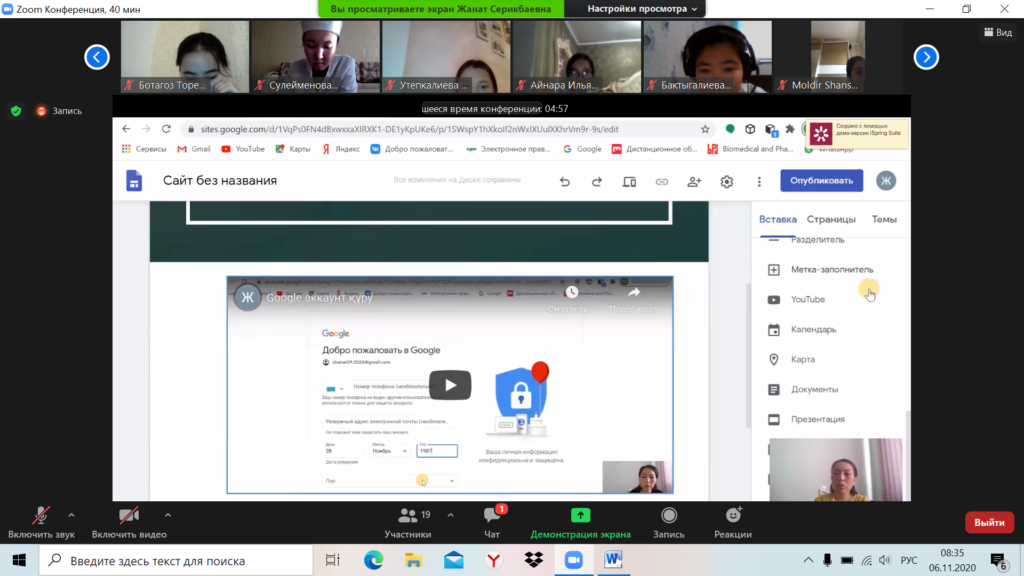1024x576 pixels.
Task: Open Настройки просмотра dropdown
Action: (x=642, y=9)
